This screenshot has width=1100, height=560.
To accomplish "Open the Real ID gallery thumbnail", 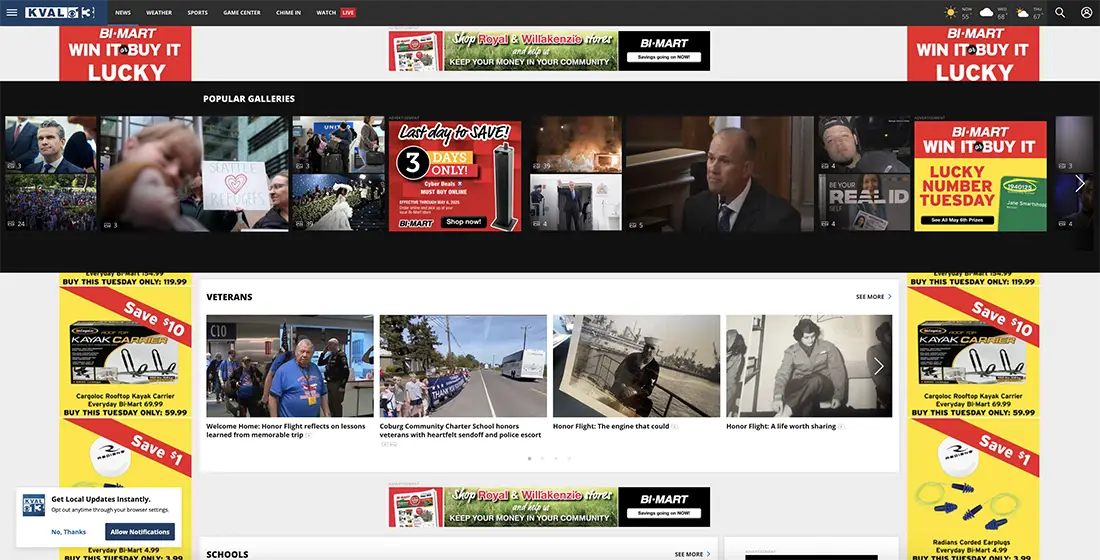I will [x=864, y=203].
